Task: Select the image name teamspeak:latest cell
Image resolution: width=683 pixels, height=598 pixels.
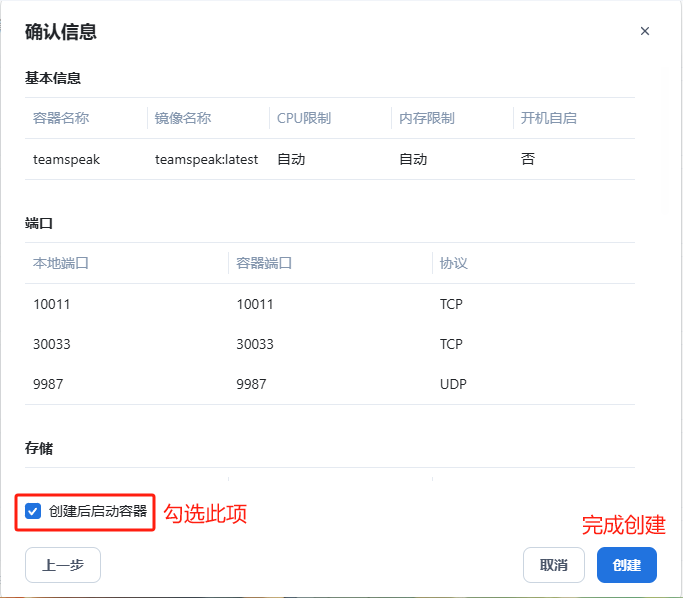Action: pyautogui.click(x=206, y=159)
